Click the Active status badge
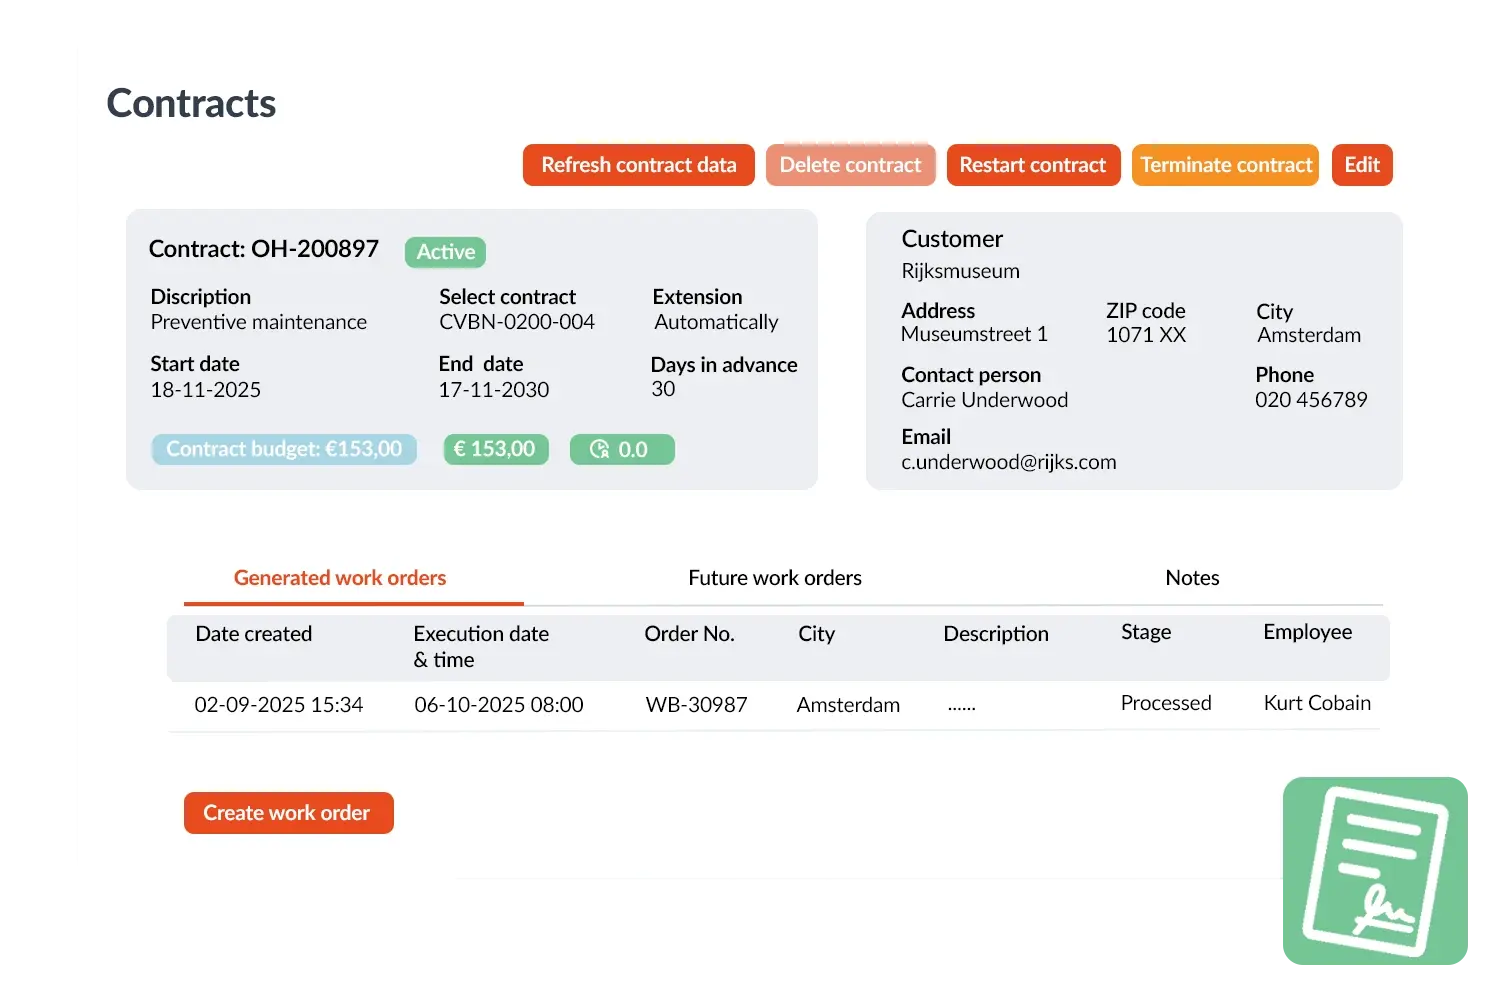Image resolution: width=1500 pixels, height=1000 pixels. (x=445, y=252)
